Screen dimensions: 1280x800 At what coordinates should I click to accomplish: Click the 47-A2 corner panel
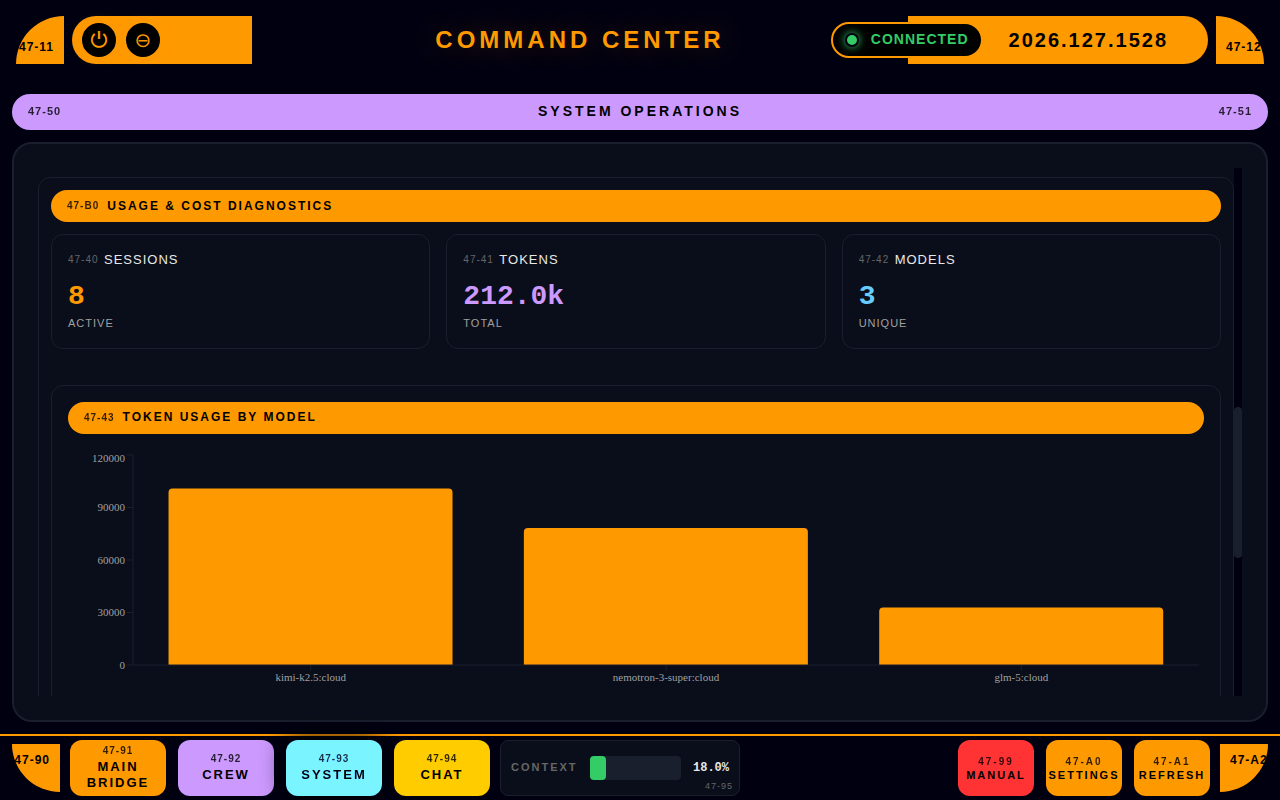pos(1244,768)
